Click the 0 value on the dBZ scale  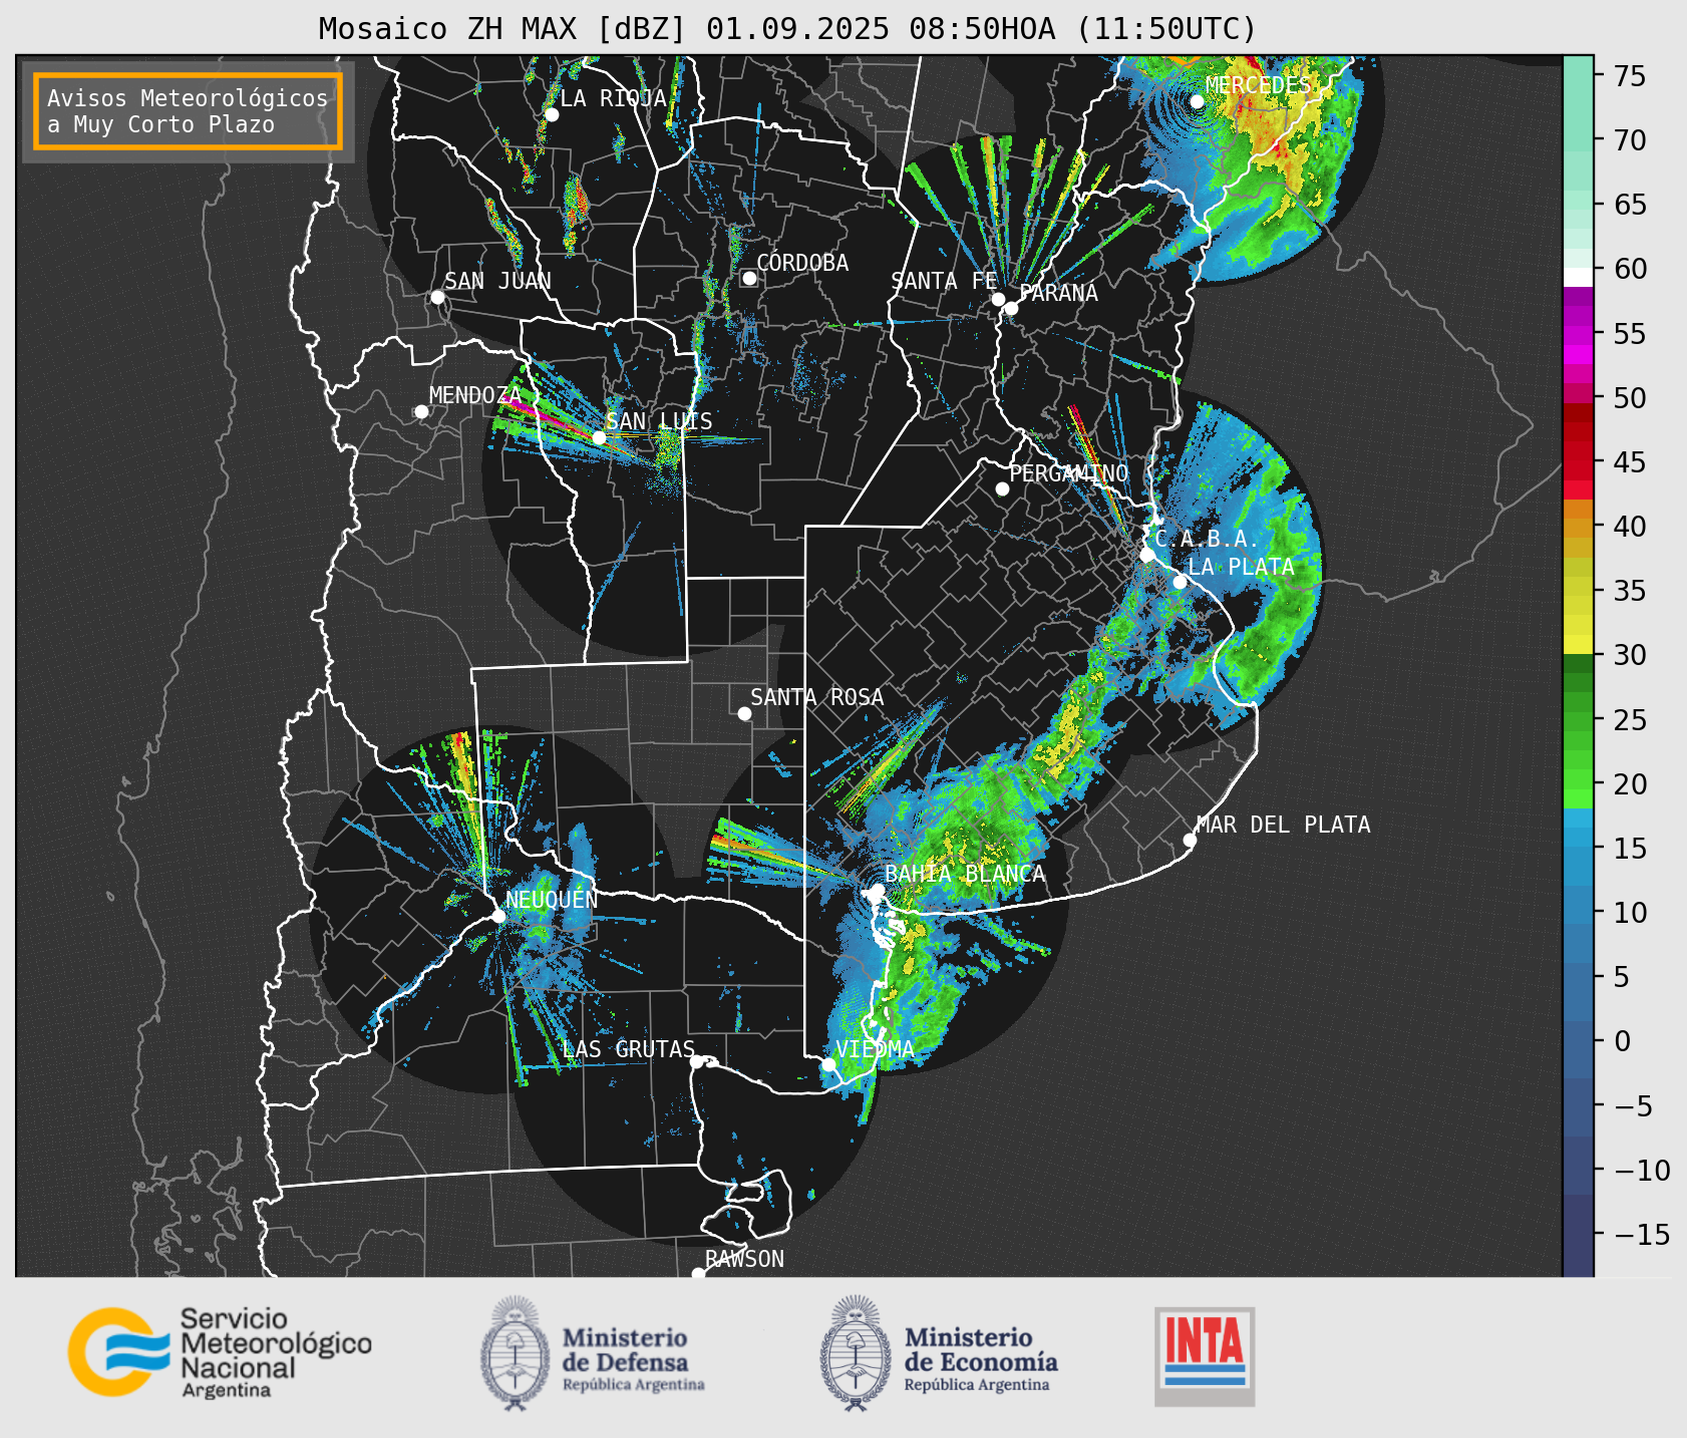(1621, 1041)
